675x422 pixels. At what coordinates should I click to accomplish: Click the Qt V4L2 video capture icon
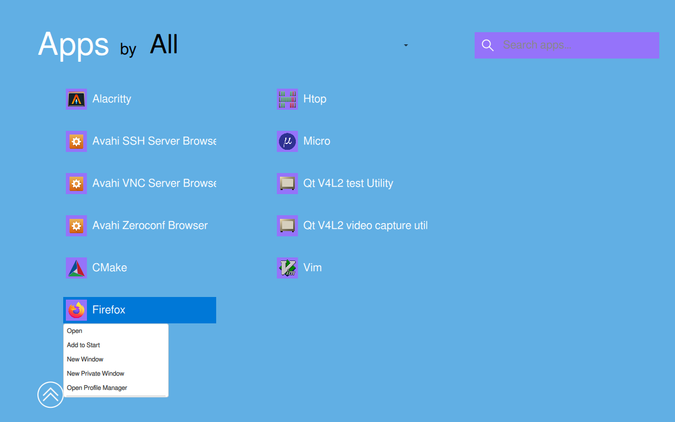287,226
